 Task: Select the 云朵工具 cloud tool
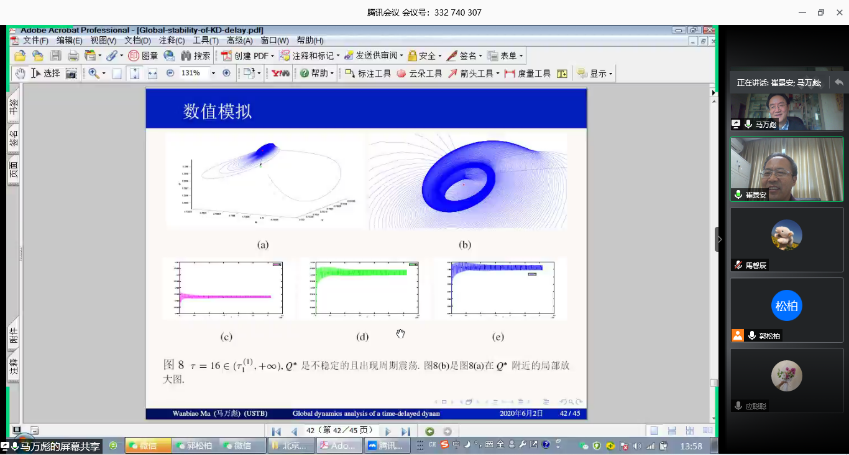420,73
